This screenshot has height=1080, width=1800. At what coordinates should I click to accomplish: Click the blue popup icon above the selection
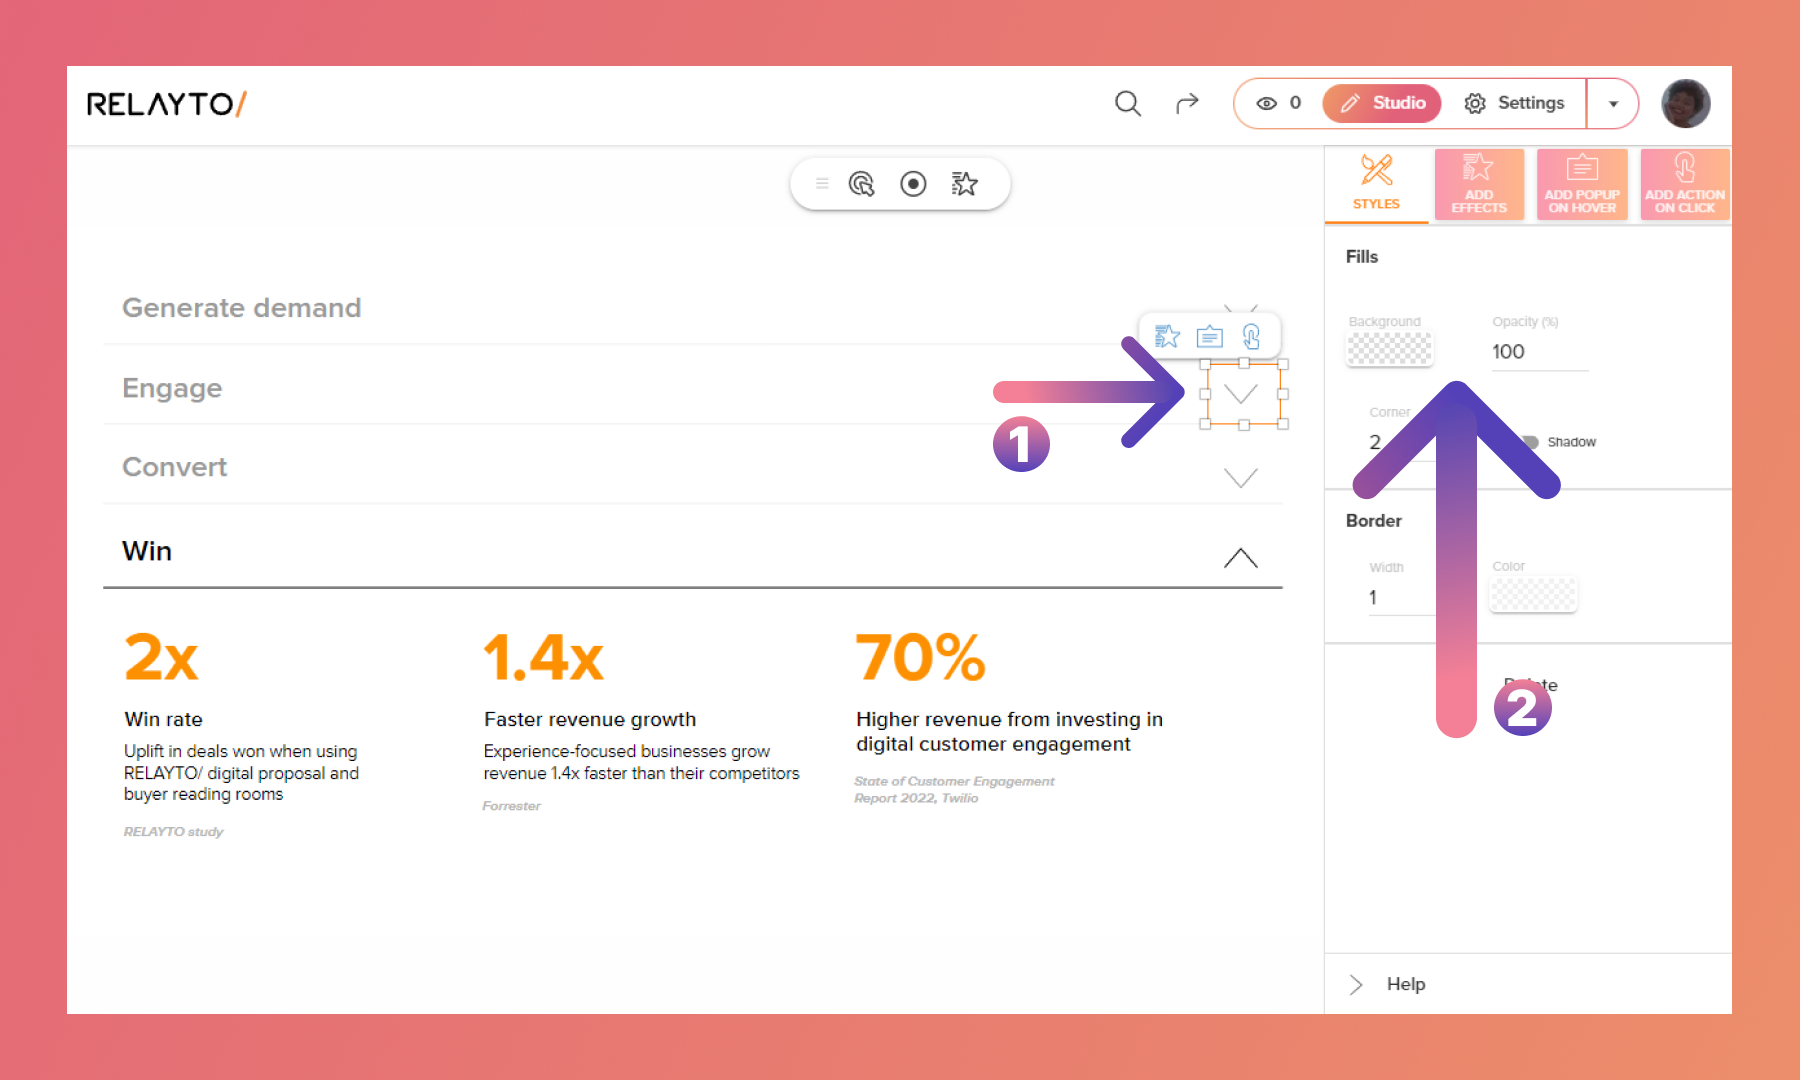(x=1210, y=336)
